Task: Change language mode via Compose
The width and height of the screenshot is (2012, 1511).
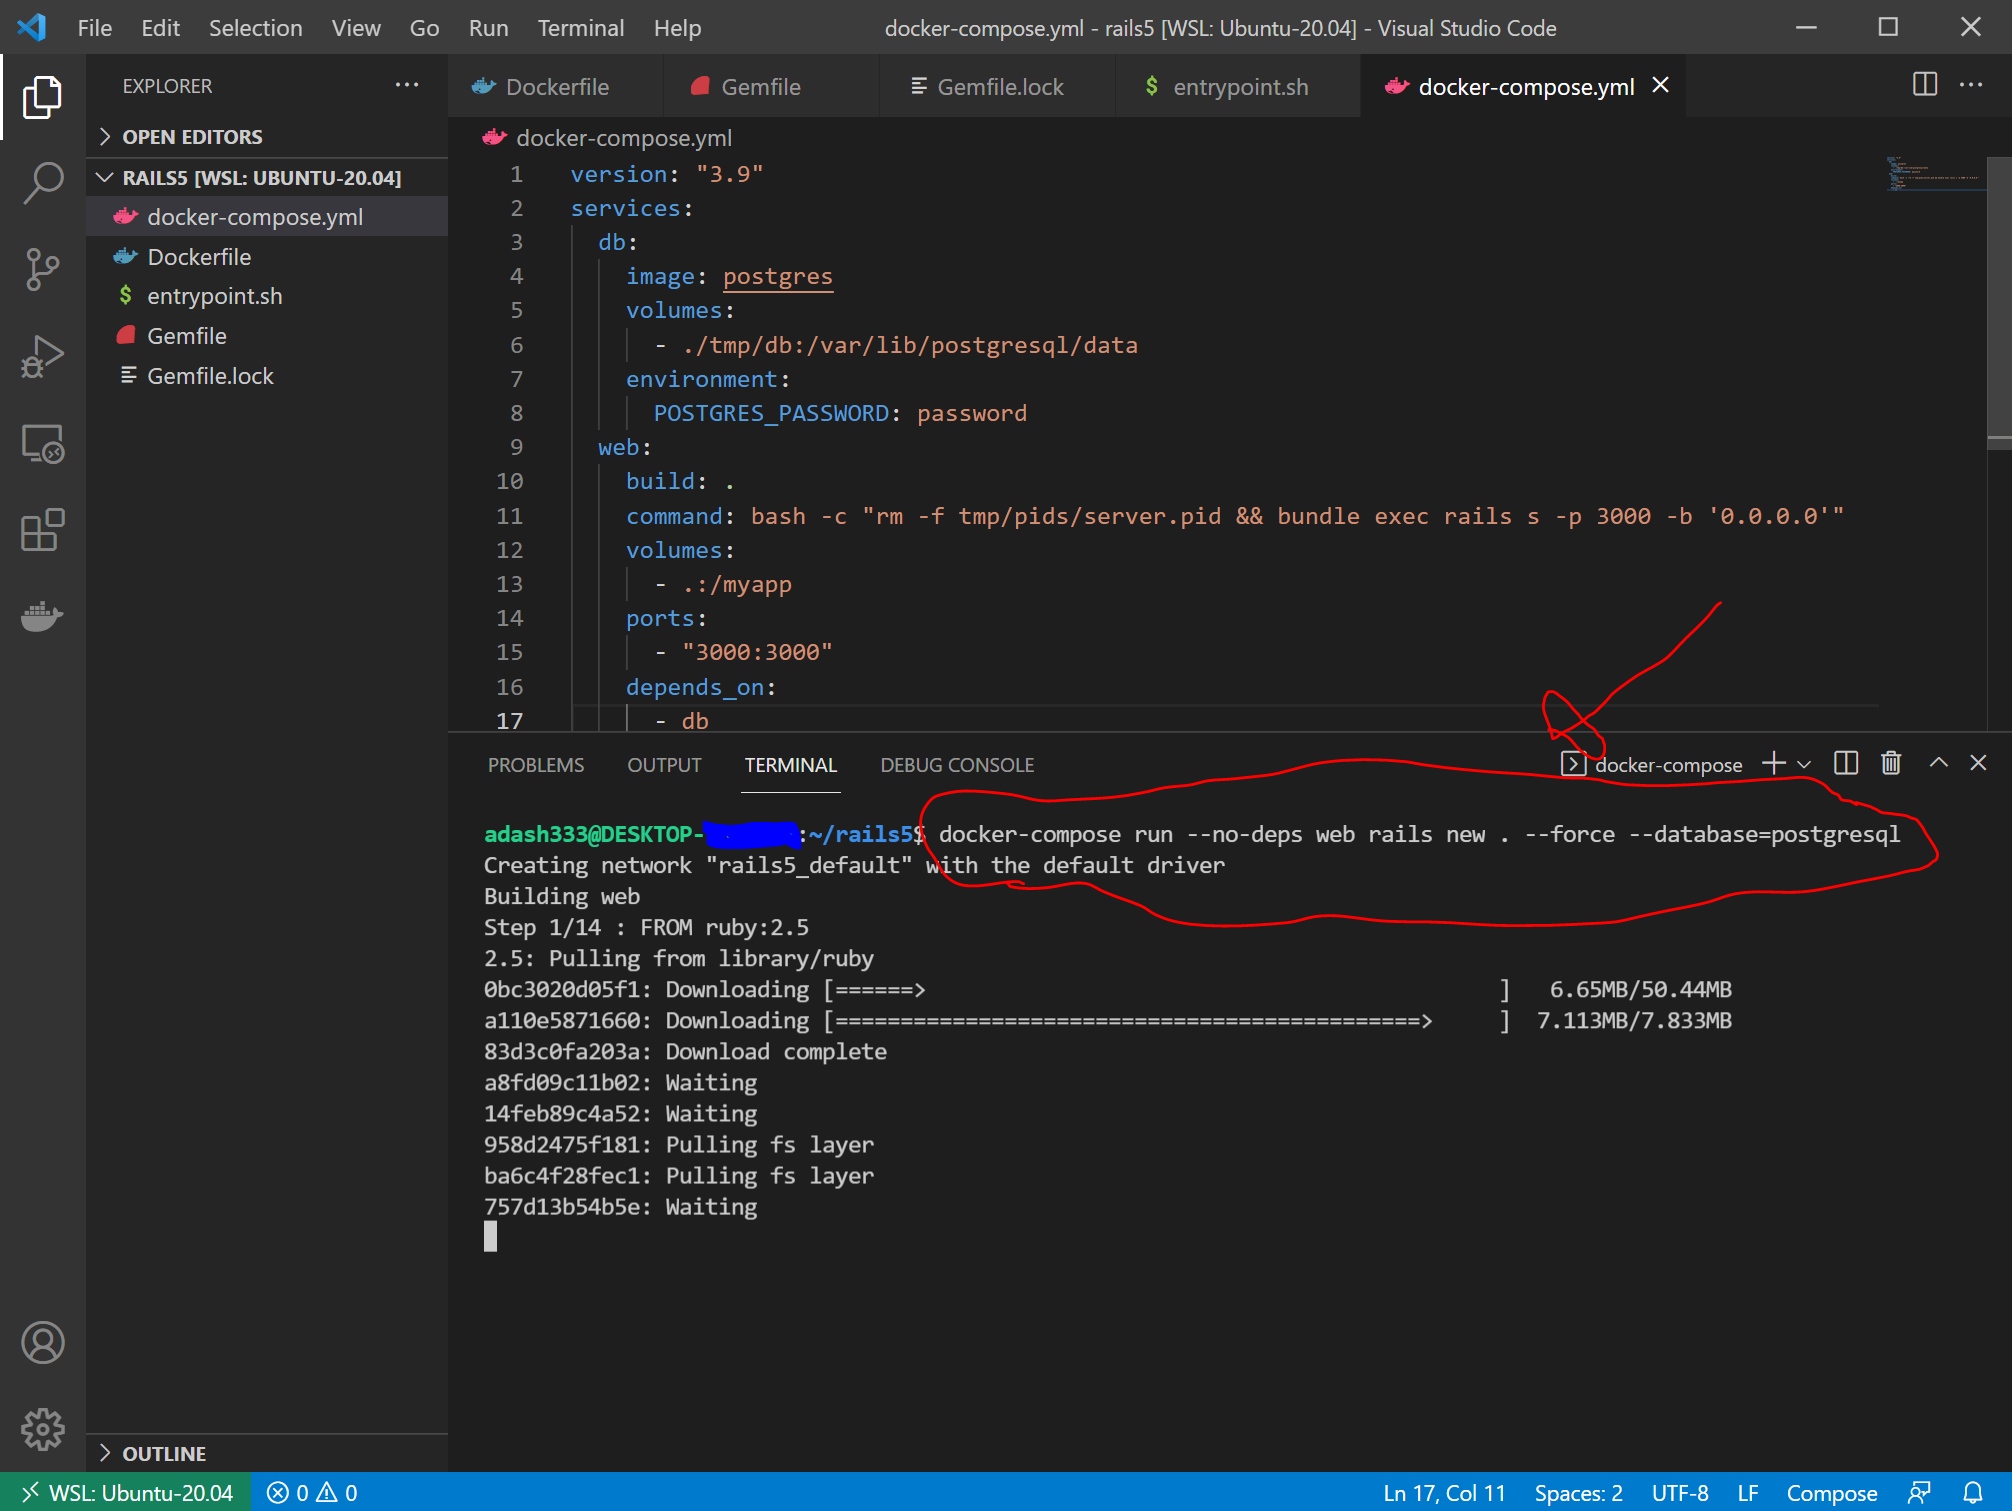Action: (1831, 1492)
